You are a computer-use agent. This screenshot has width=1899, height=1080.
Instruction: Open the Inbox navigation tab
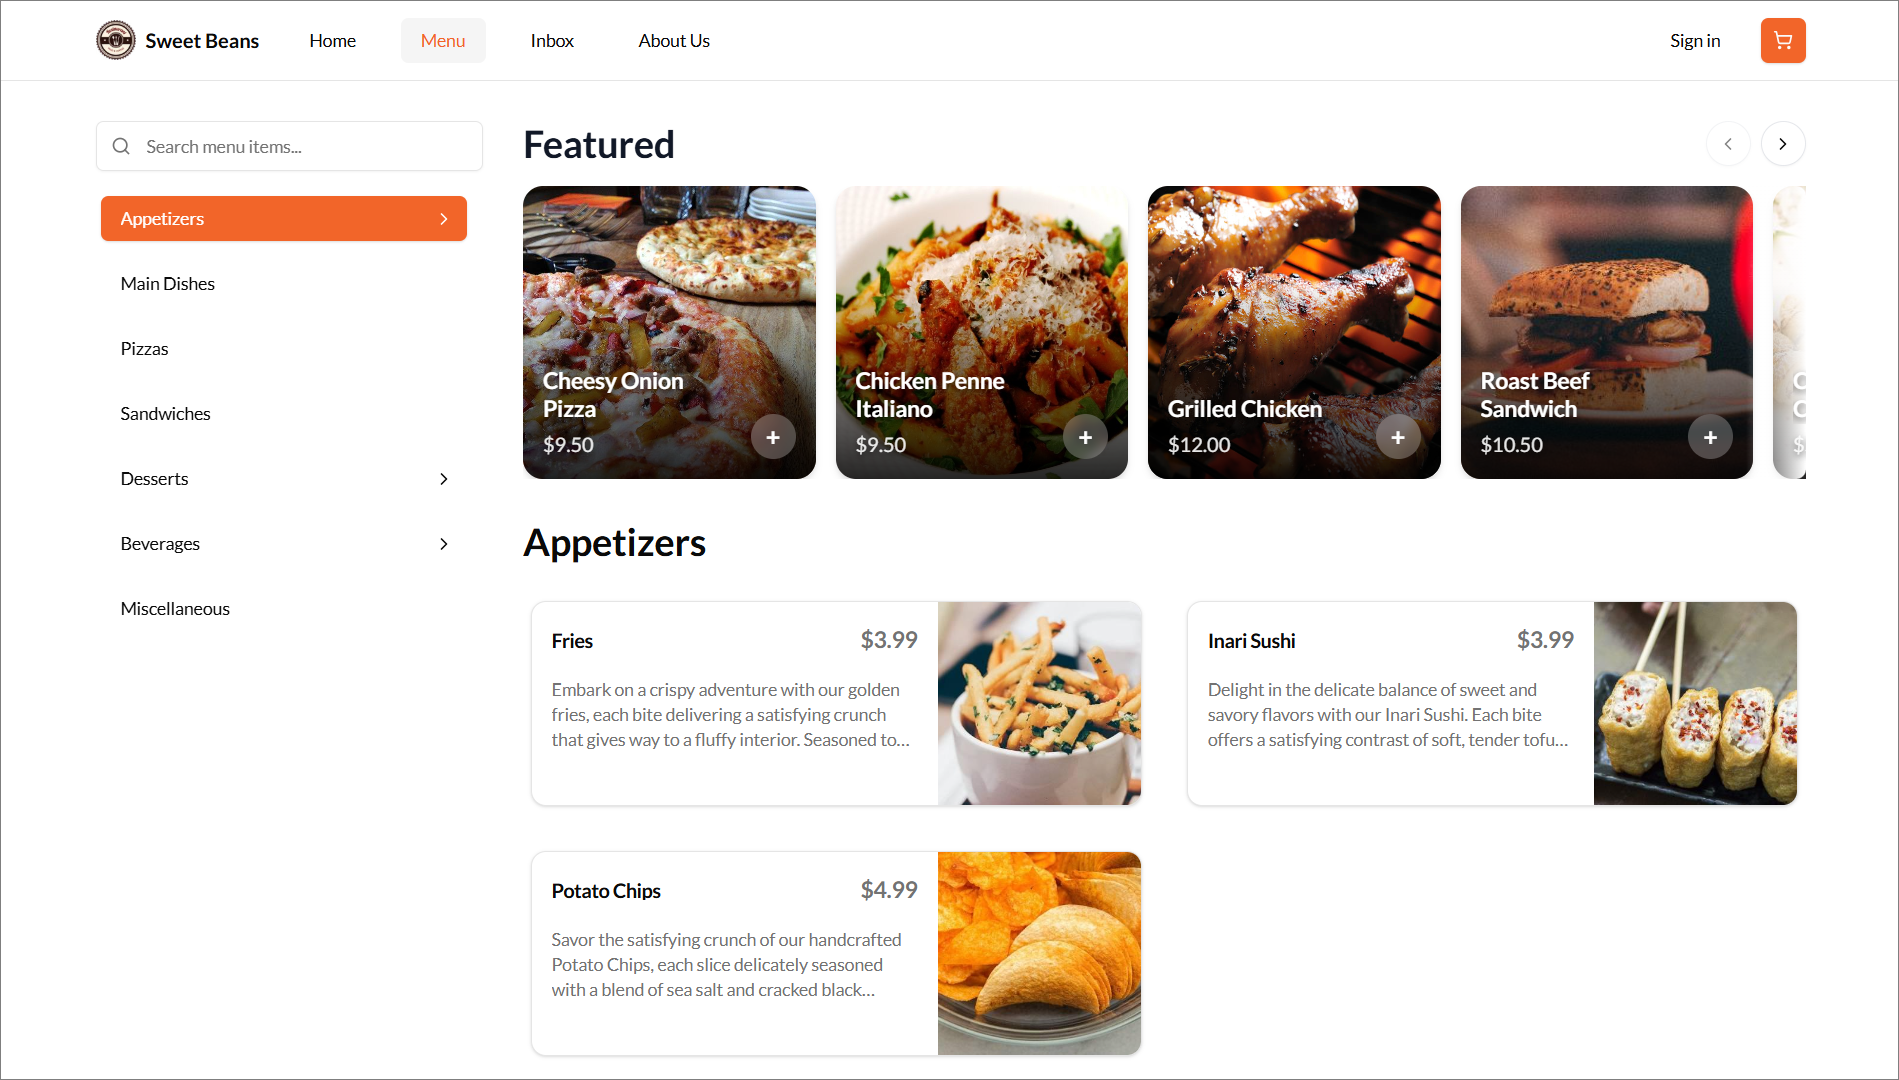(x=552, y=41)
